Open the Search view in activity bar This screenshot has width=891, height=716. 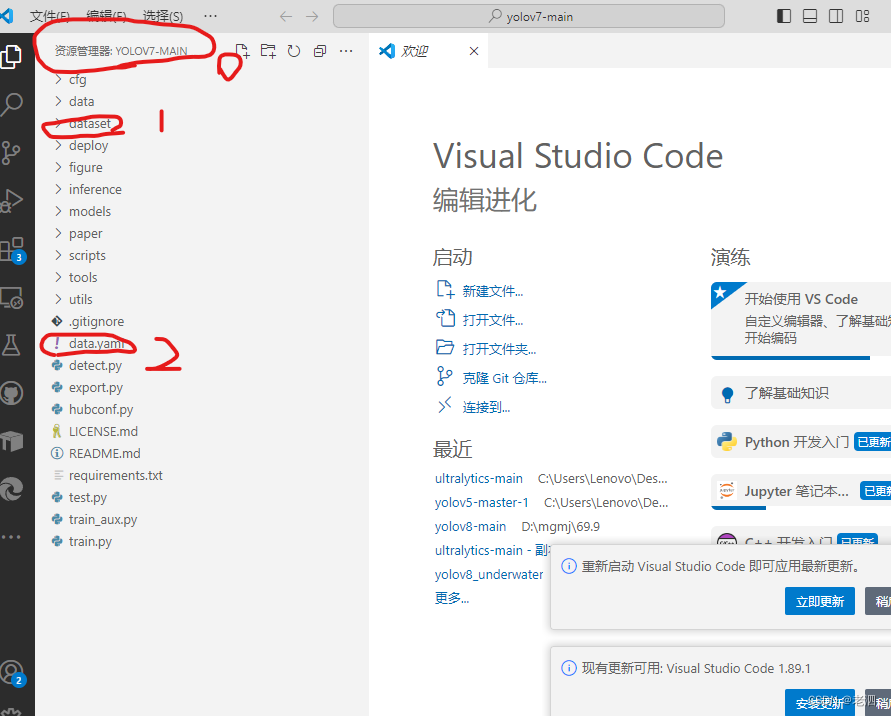11,105
